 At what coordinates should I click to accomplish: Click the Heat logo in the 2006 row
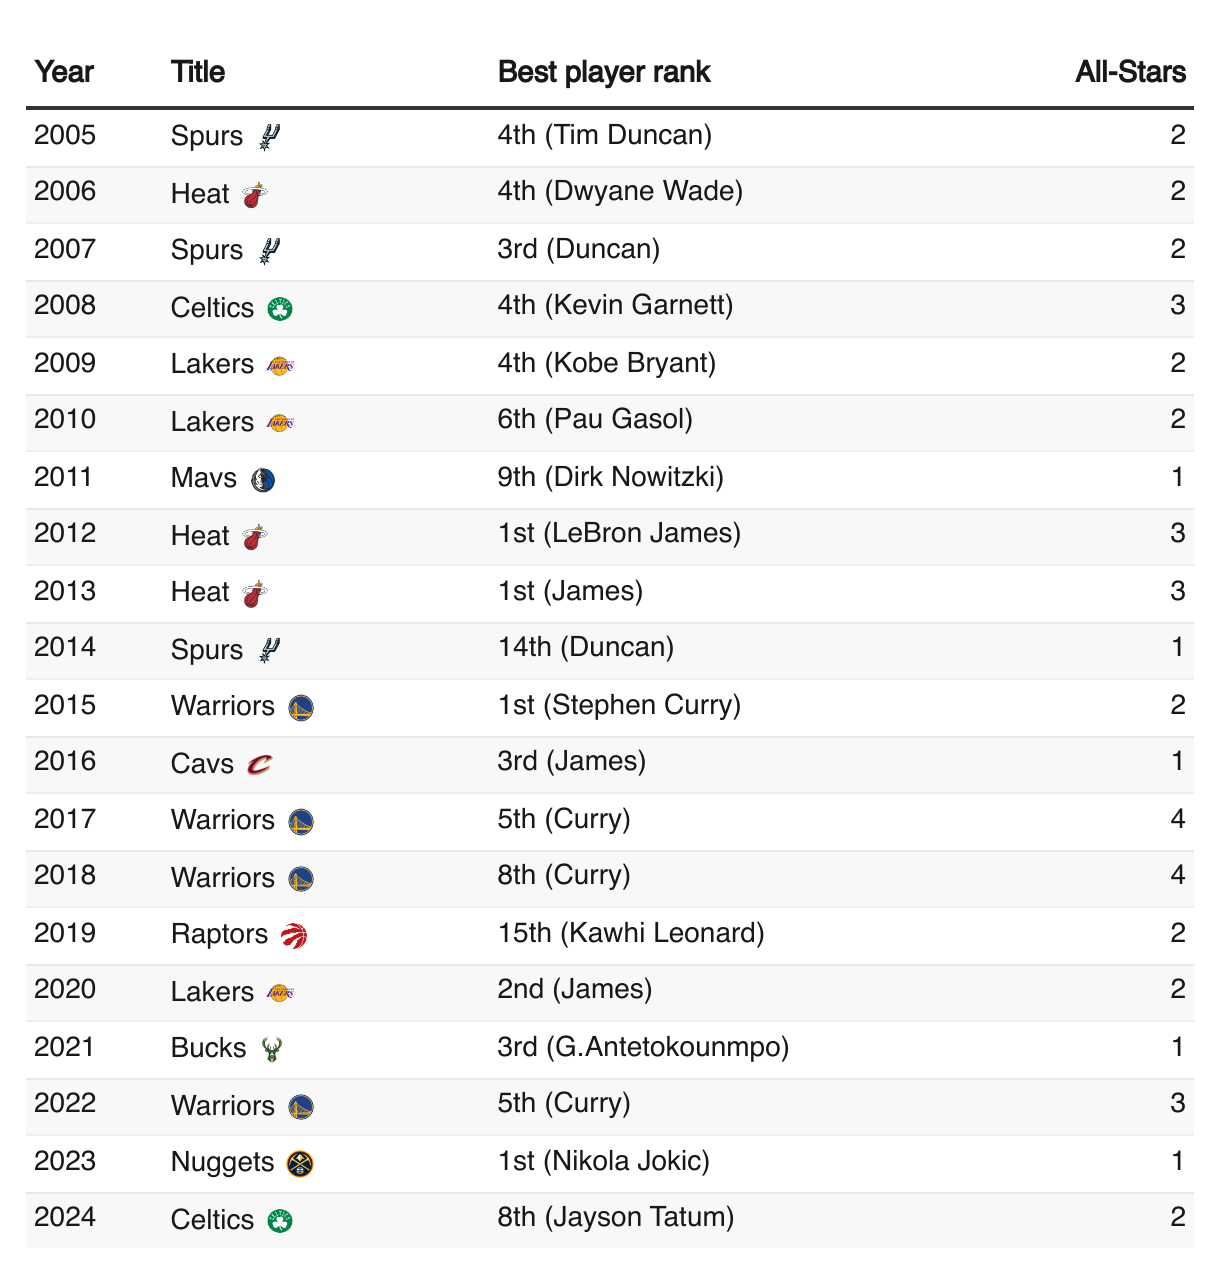click(256, 194)
